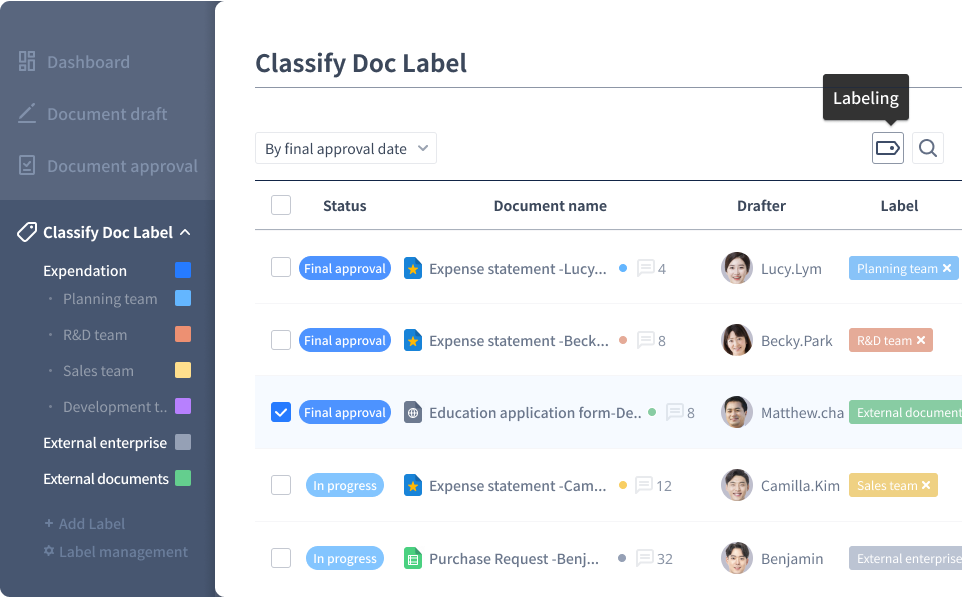Go to Document approval in sidebar
The width and height of the screenshot is (962, 597).
click(121, 166)
